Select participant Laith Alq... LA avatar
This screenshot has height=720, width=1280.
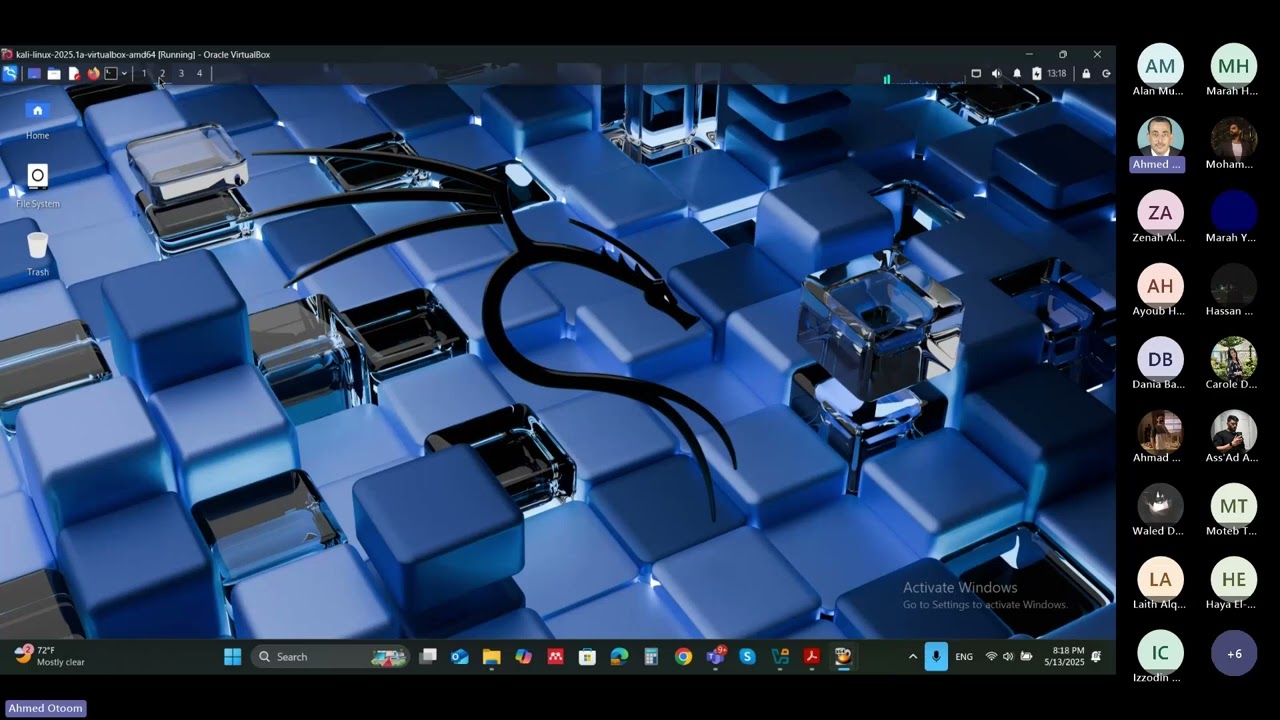pyautogui.click(x=1160, y=580)
